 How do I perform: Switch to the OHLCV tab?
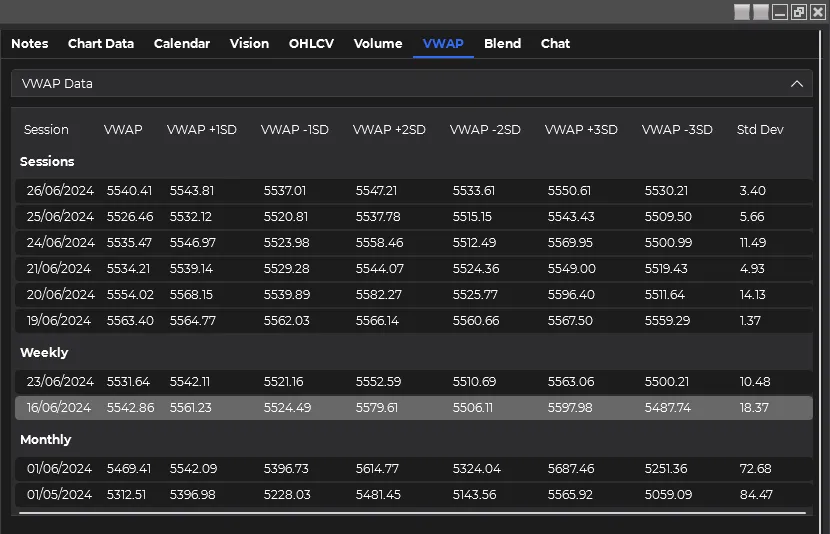tap(311, 43)
